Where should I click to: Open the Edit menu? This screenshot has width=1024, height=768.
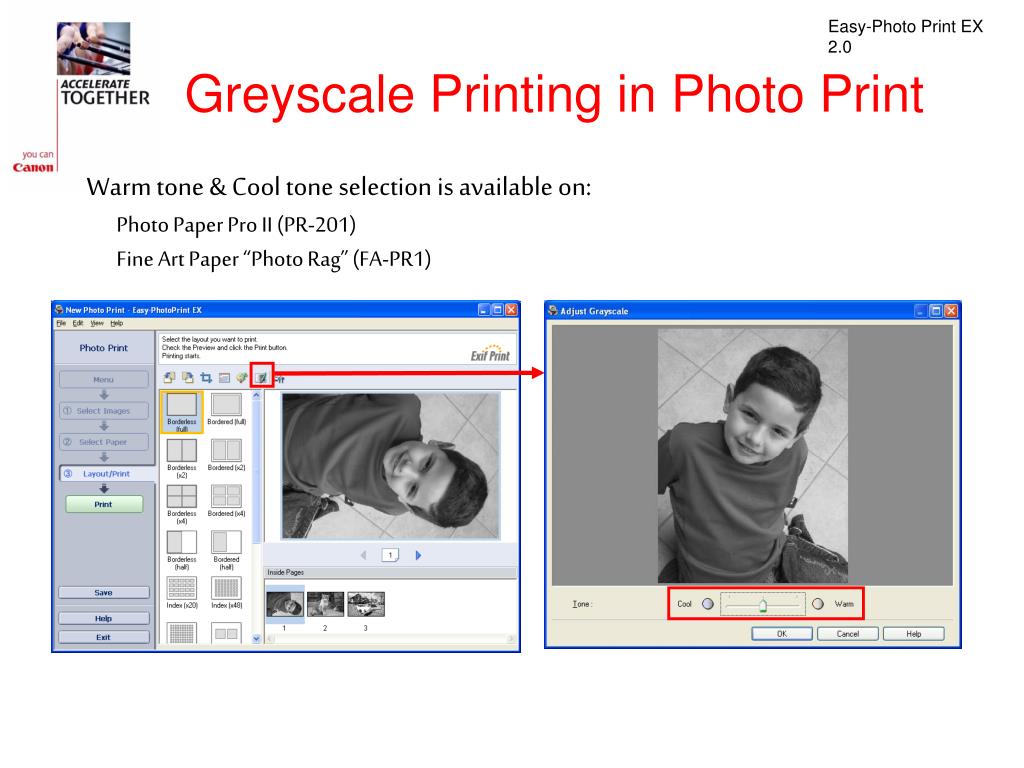[78, 323]
